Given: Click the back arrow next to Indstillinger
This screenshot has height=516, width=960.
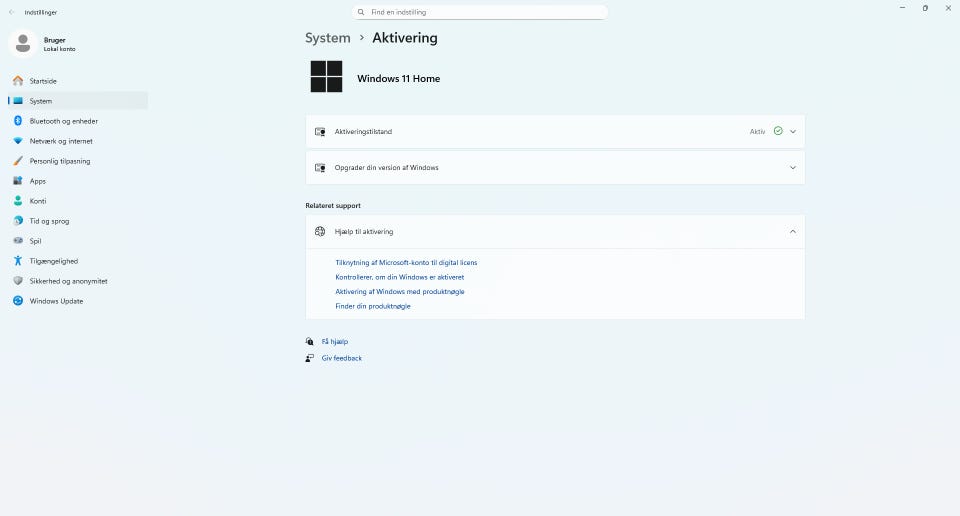Looking at the screenshot, I should [x=12, y=12].
